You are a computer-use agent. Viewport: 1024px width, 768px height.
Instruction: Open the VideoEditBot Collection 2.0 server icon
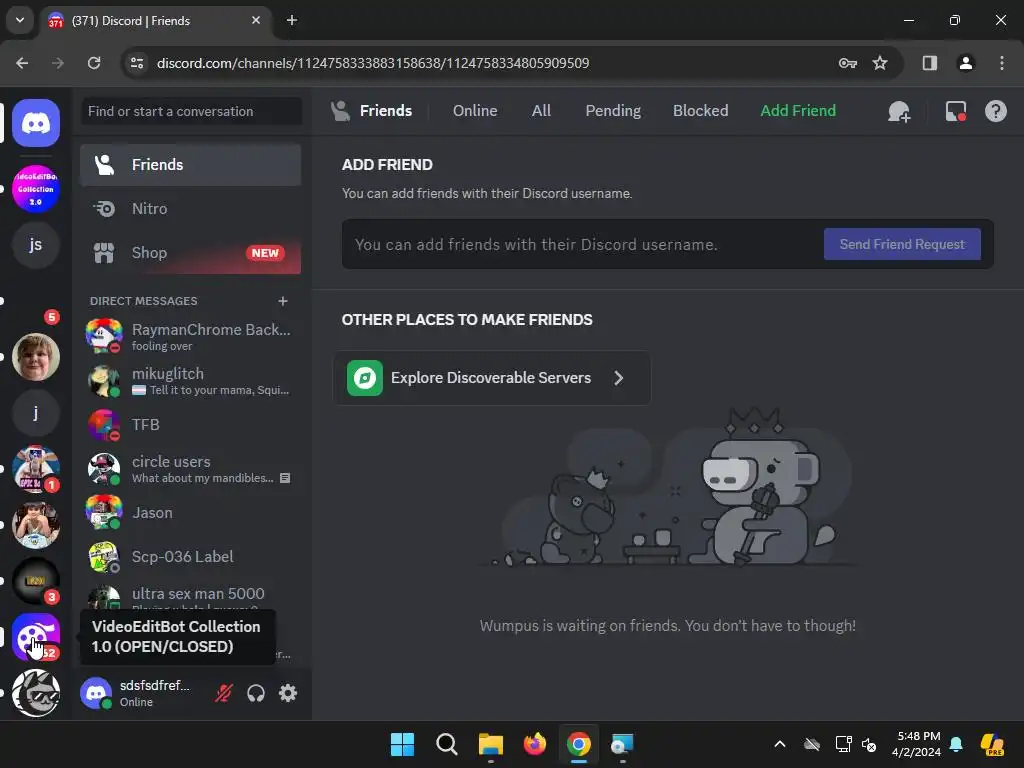tap(36, 189)
